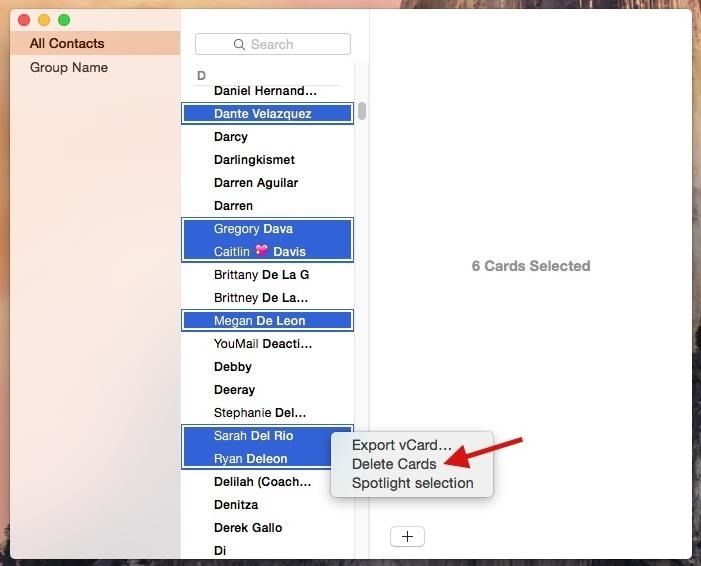Select All Contacts in the sidebar

pyautogui.click(x=67, y=43)
